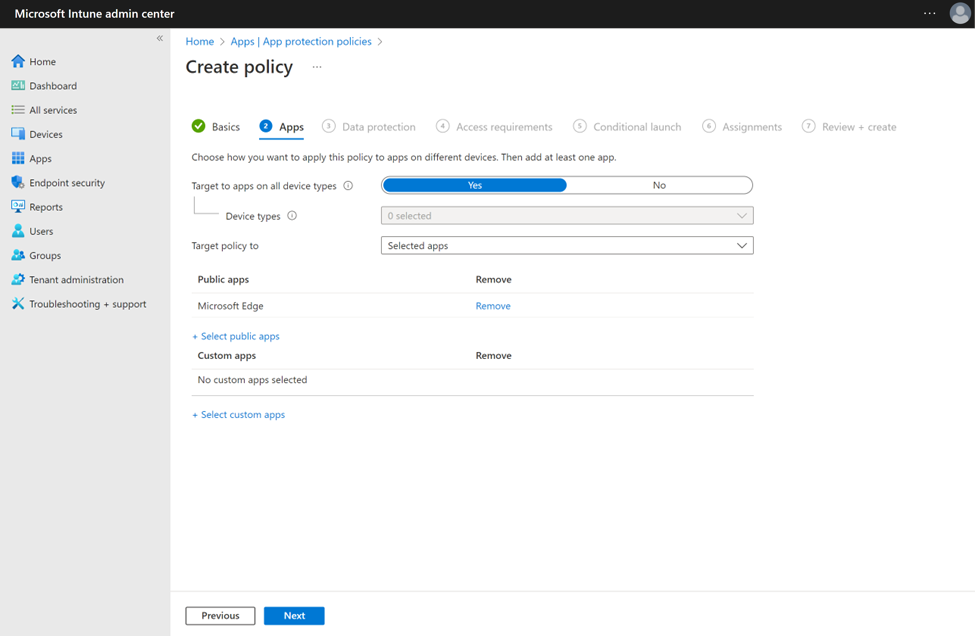This screenshot has height=636, width=975.
Task: Open All services from the navigation pane
Action: 58,110
